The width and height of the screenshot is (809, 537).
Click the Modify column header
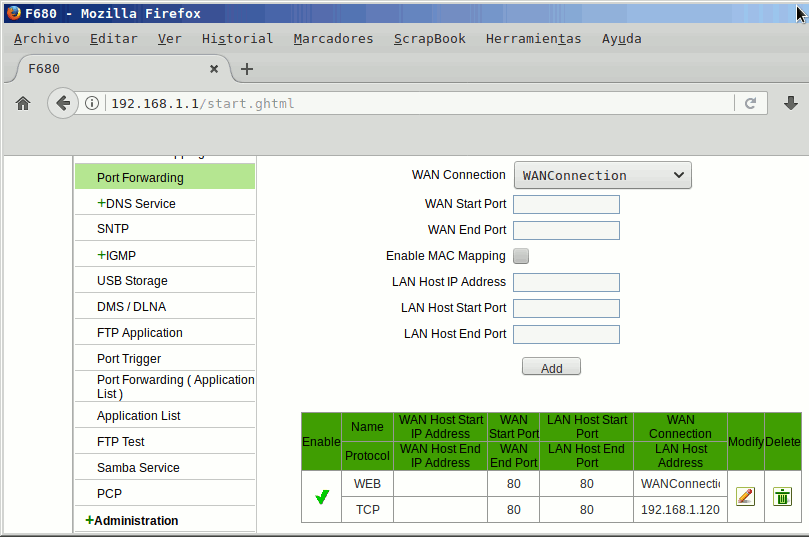click(x=746, y=442)
